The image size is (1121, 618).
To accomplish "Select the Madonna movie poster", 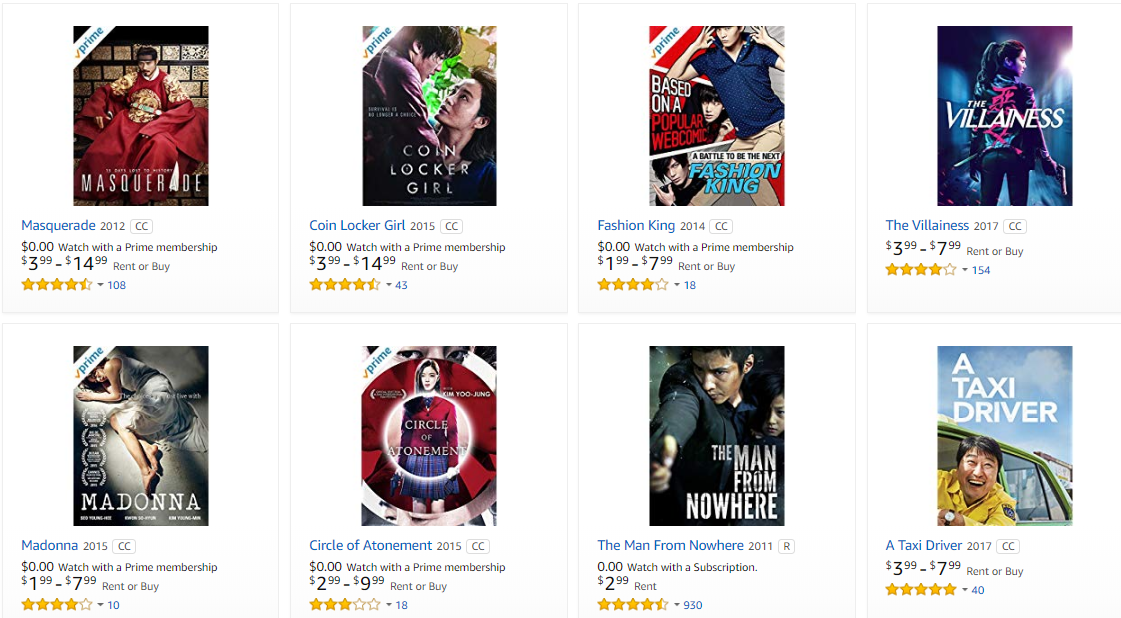I will click(x=141, y=436).
